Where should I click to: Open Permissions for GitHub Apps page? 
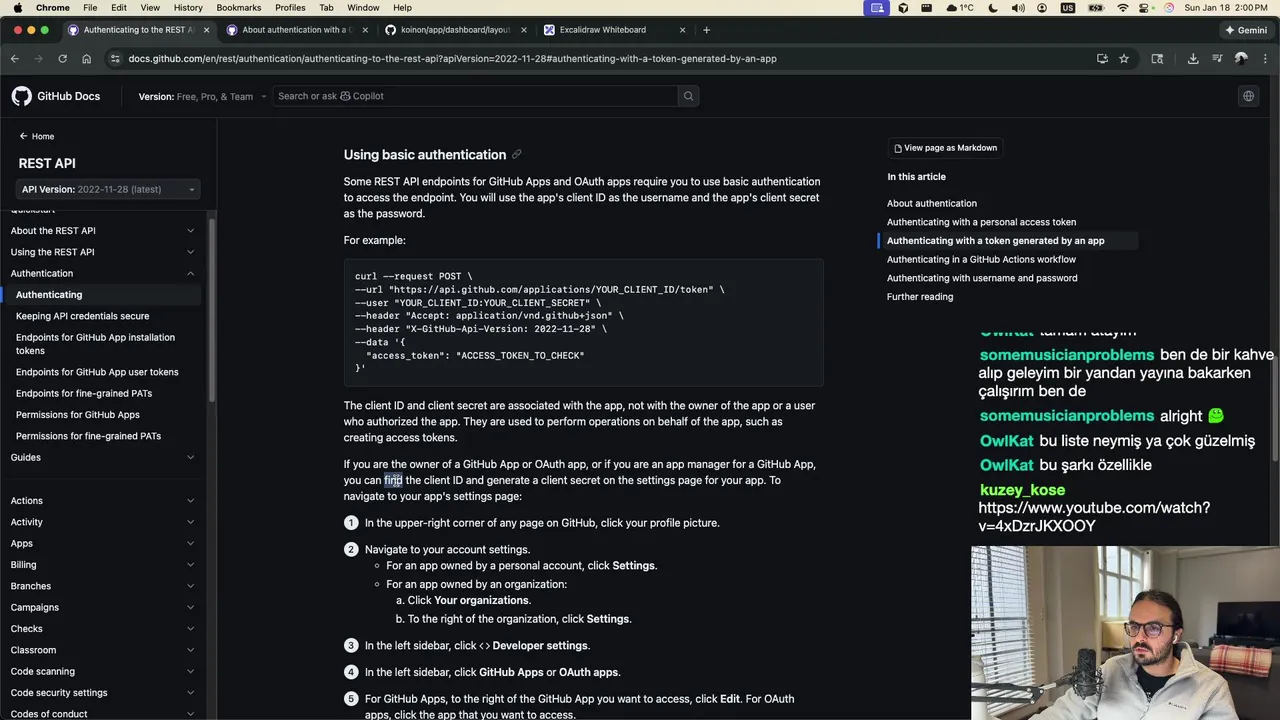(x=78, y=415)
